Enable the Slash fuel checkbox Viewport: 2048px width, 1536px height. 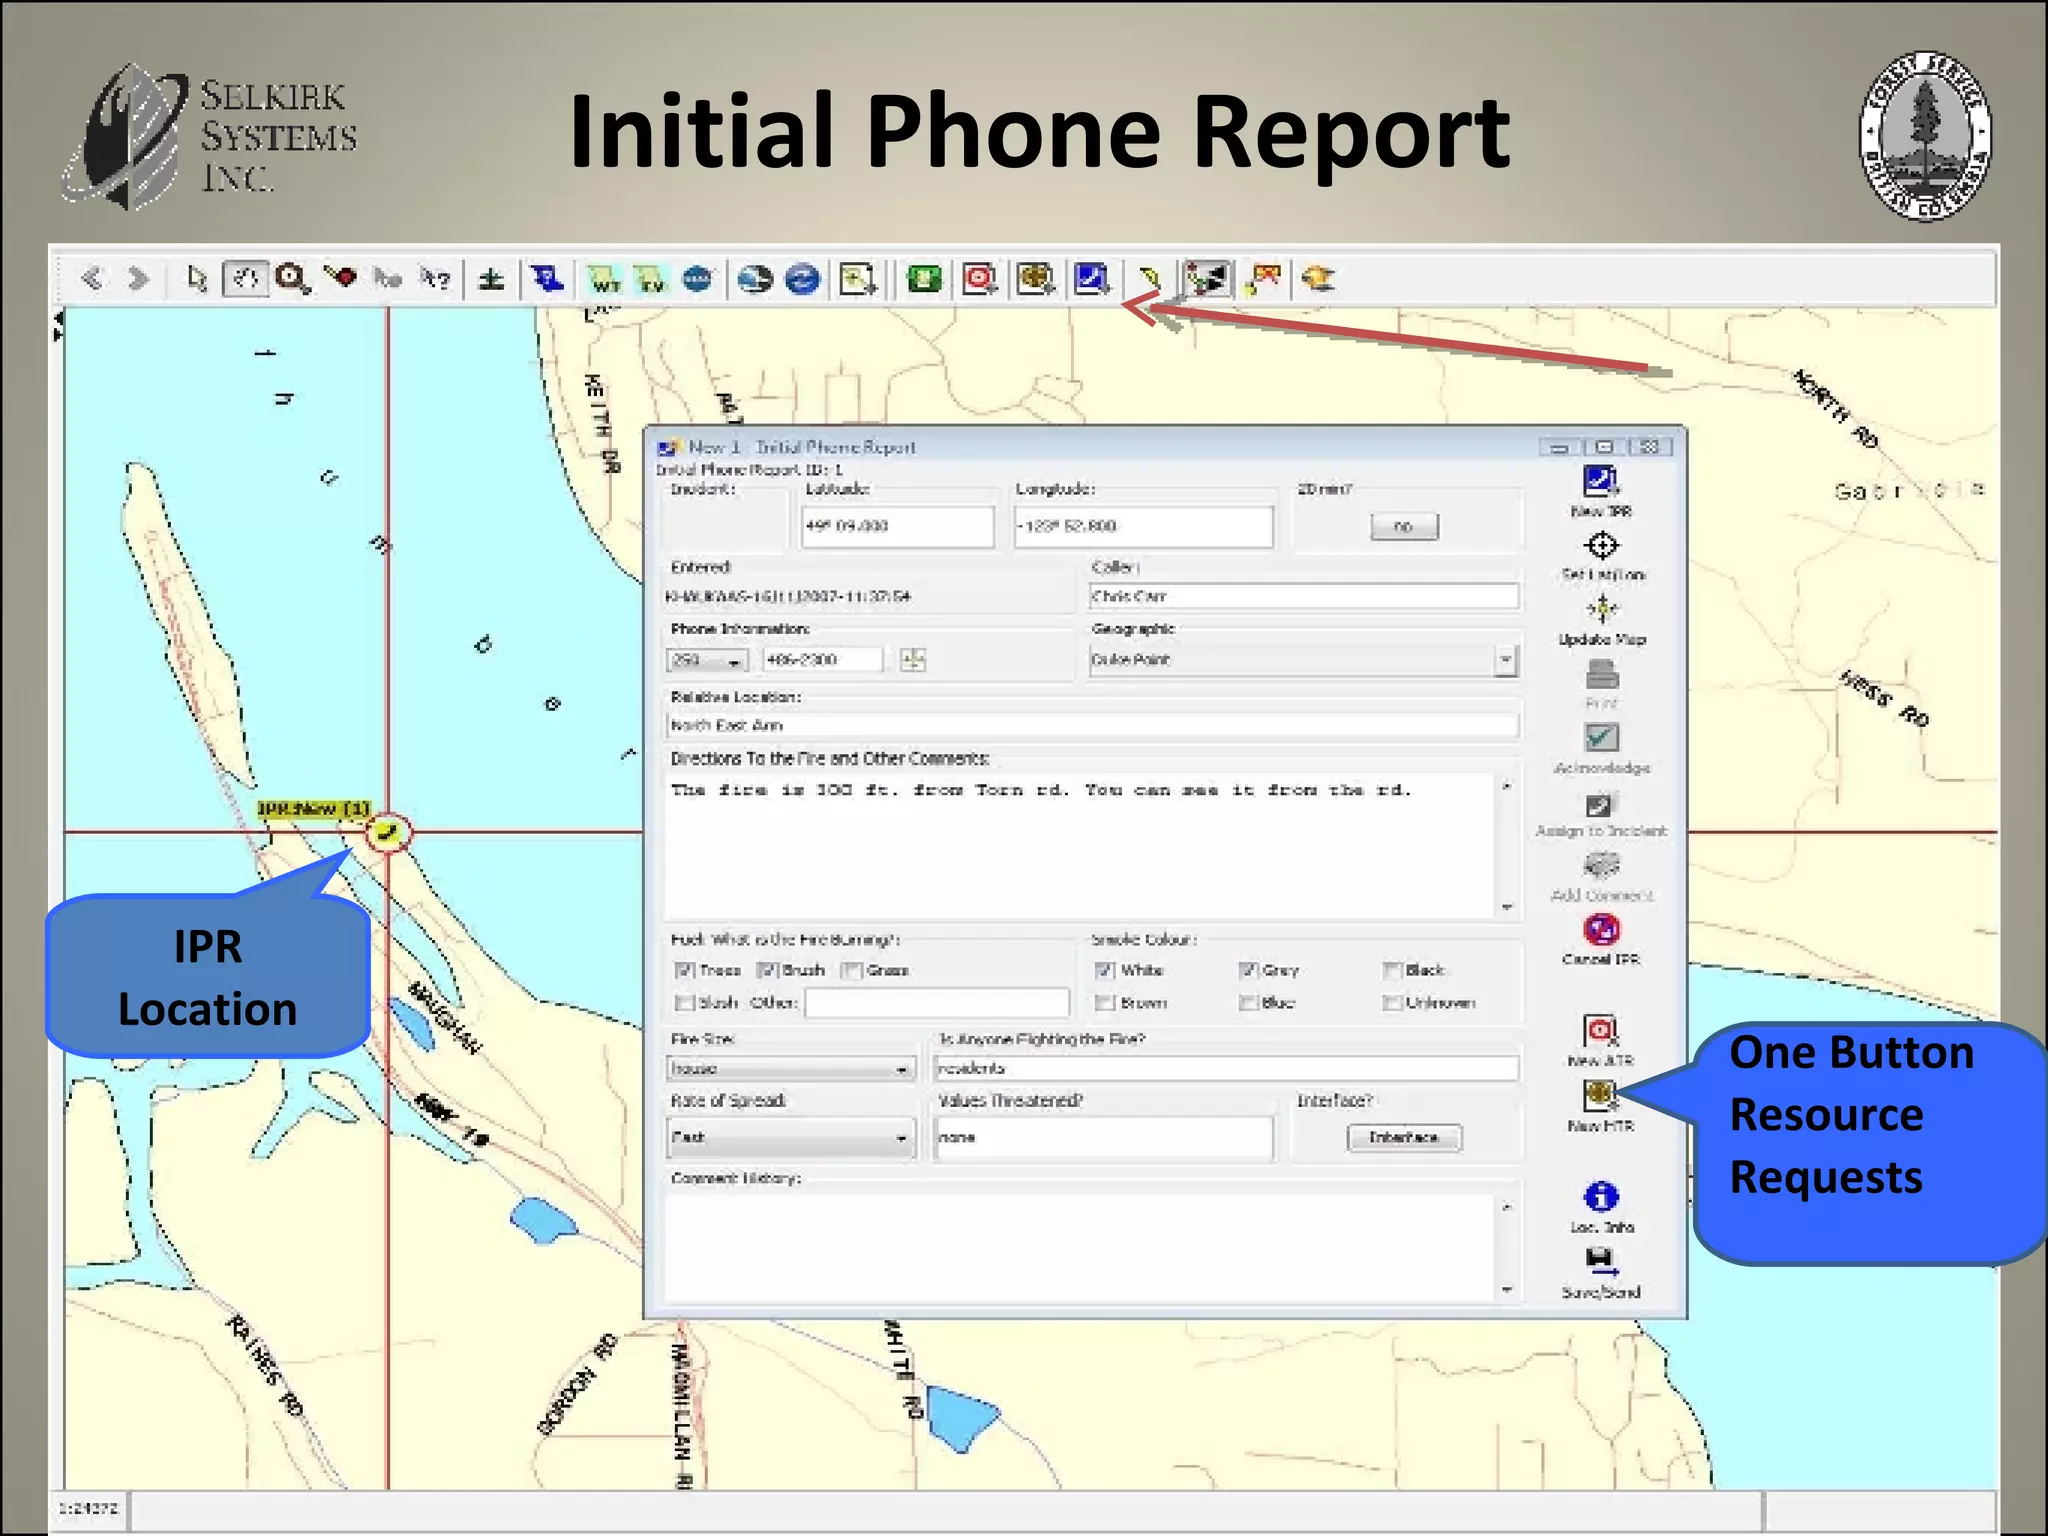click(x=685, y=1002)
